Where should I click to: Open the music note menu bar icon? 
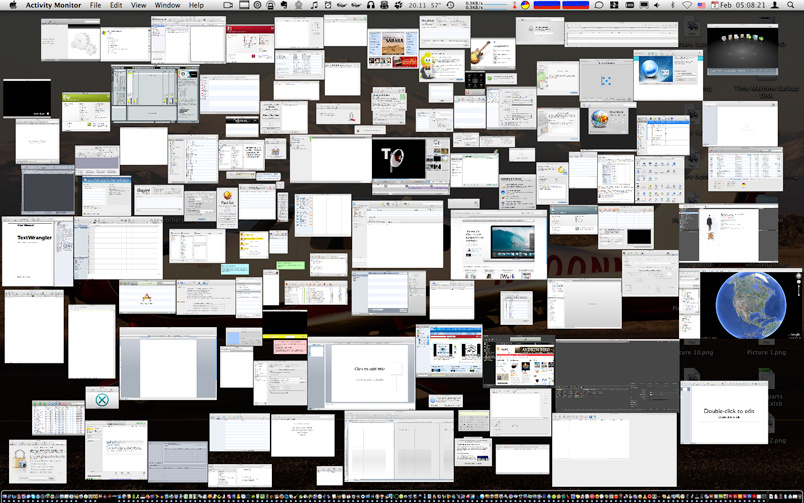(314, 5)
